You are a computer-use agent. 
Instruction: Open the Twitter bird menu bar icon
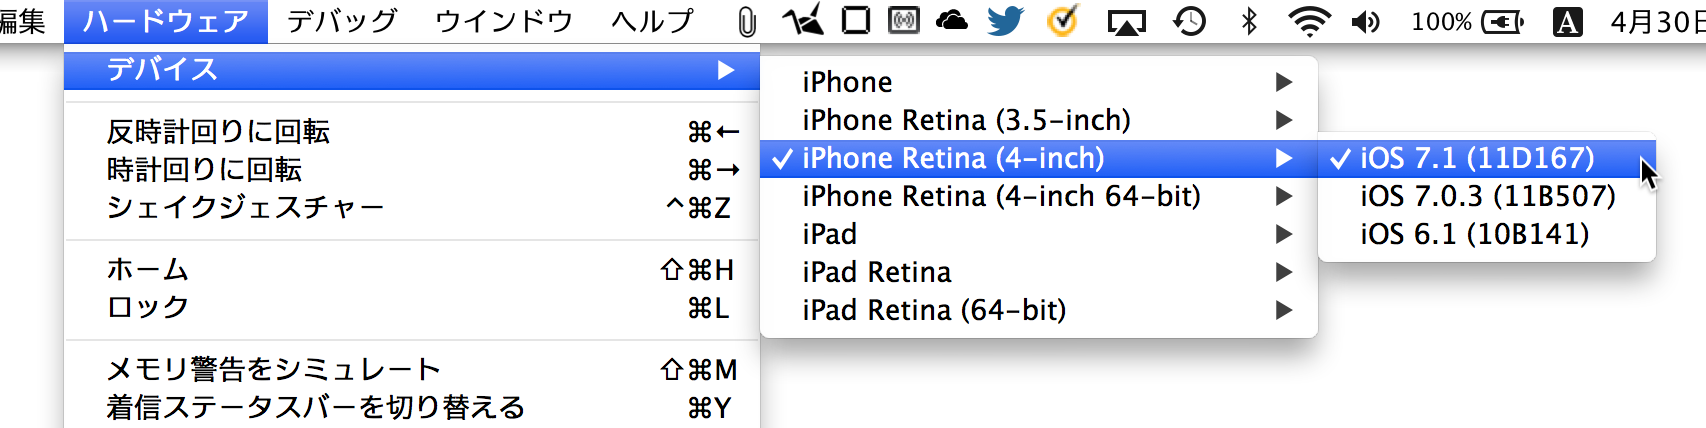click(1005, 21)
